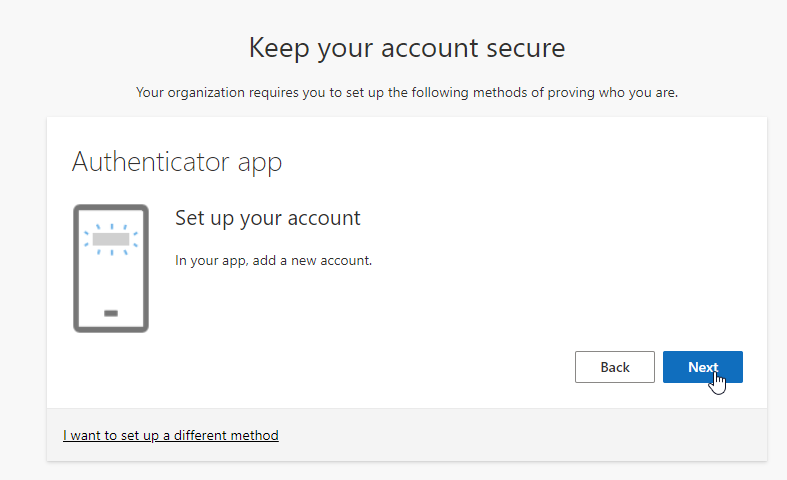Screen dimensions: 787x480
Task: Click gray footer bar right of the link
Action: tap(520, 435)
